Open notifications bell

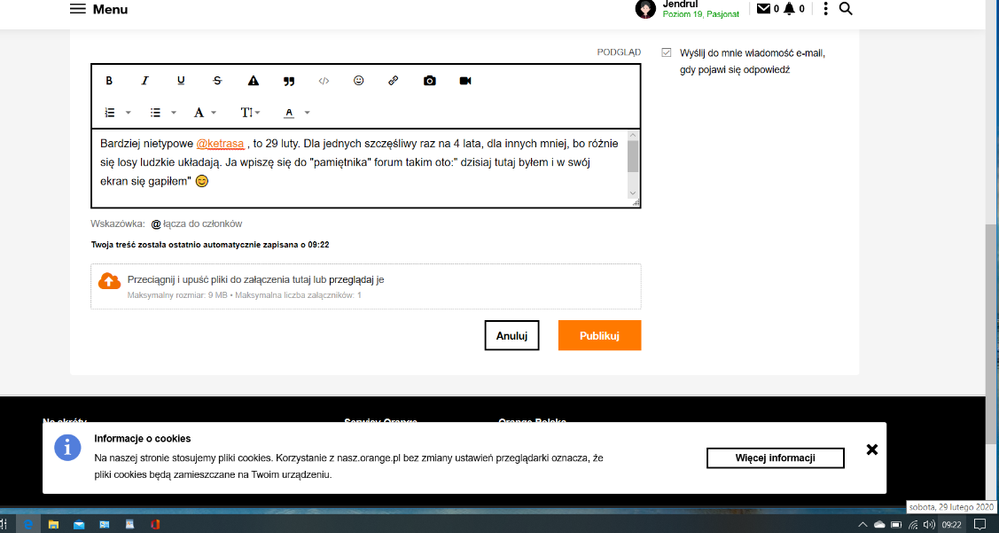pos(789,8)
